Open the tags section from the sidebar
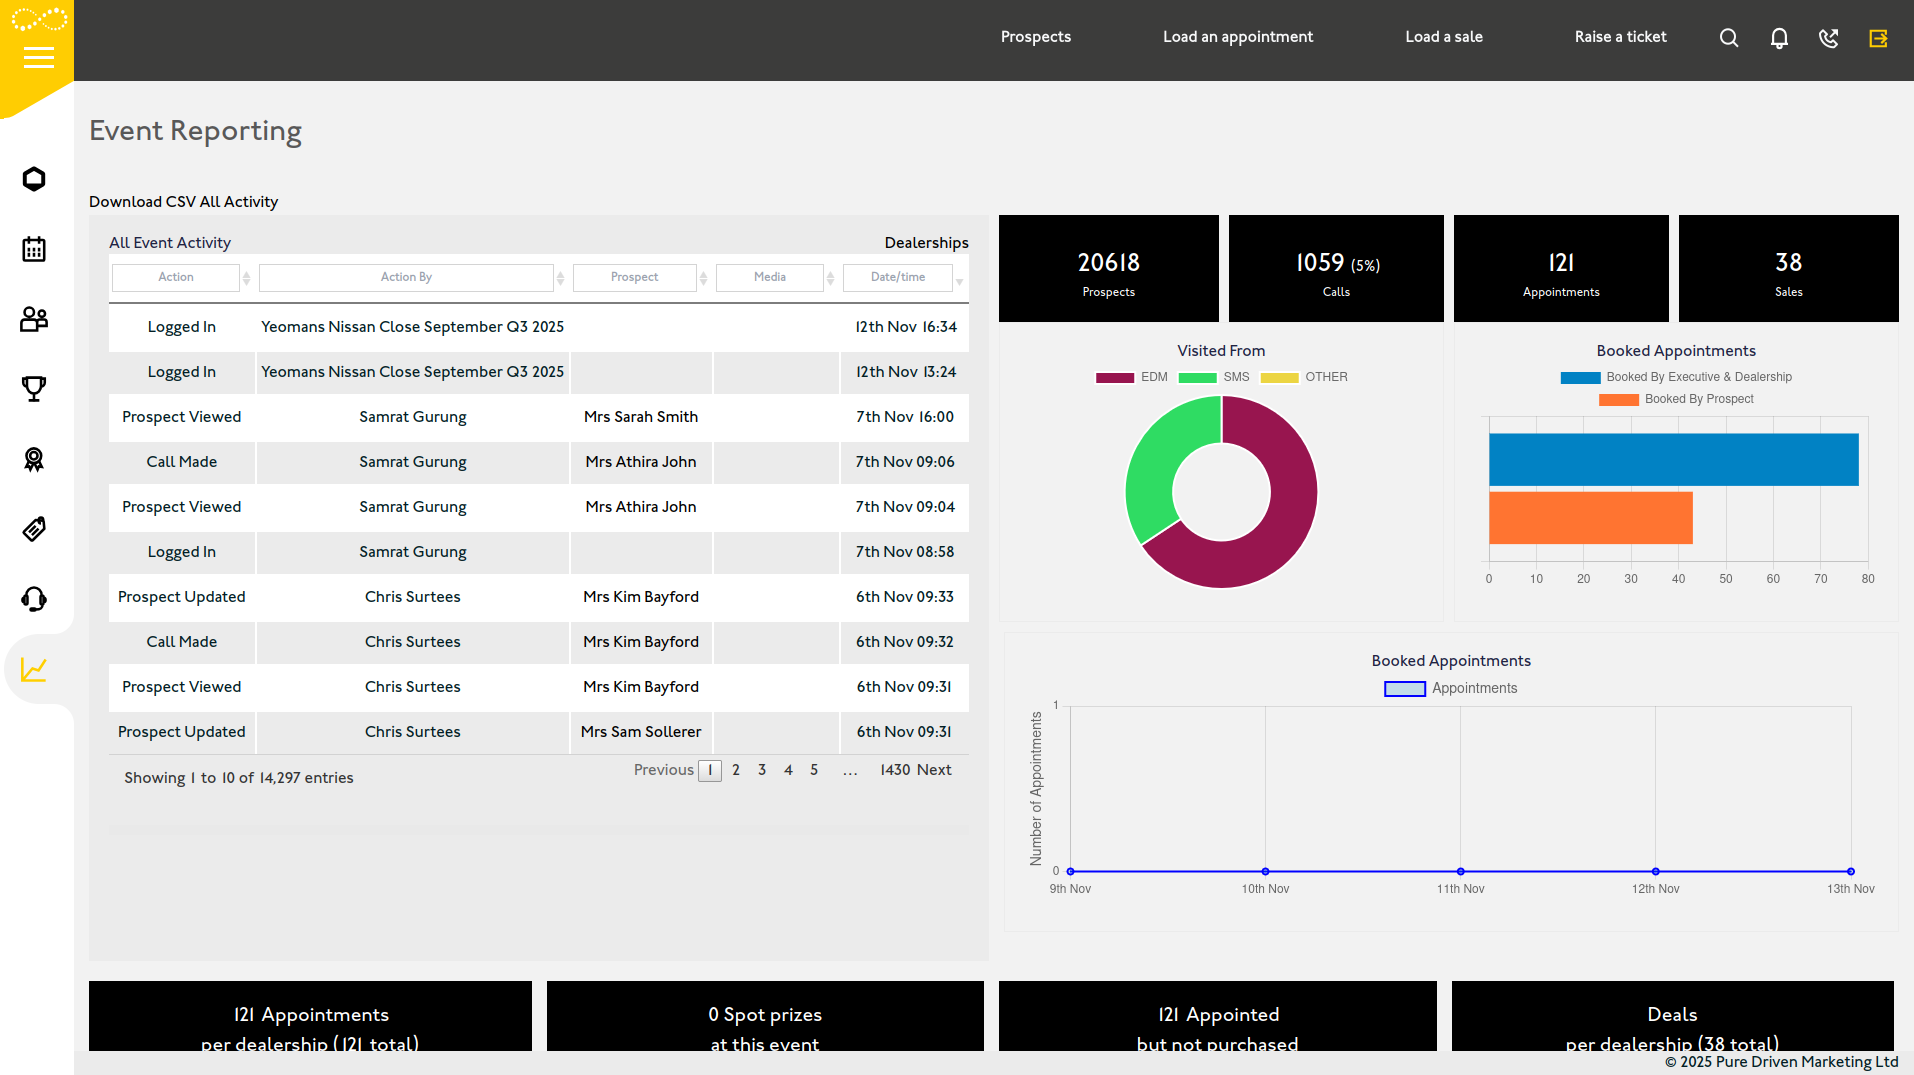 pos(34,529)
